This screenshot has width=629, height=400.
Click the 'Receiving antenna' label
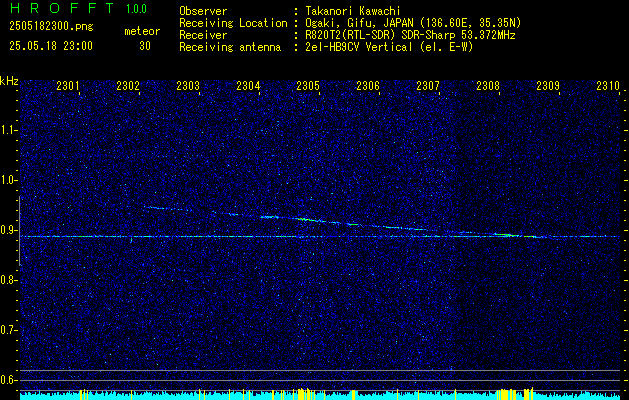230,47
